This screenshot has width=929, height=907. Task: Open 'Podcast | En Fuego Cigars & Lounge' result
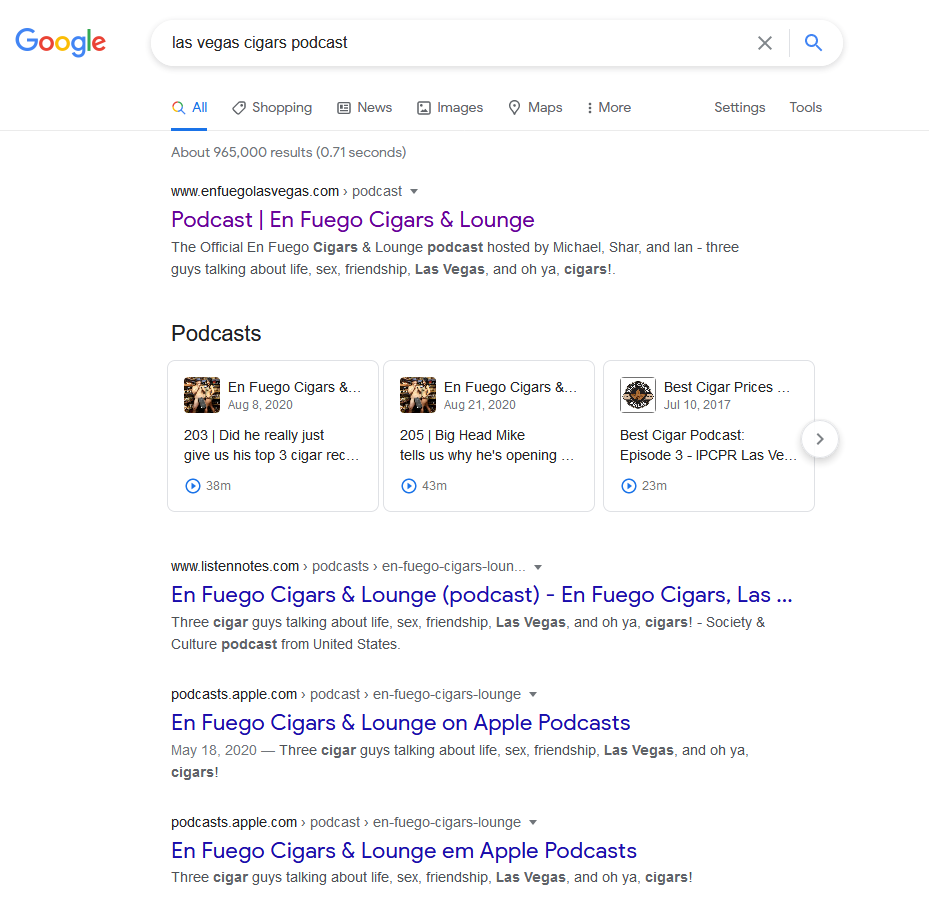click(x=353, y=220)
